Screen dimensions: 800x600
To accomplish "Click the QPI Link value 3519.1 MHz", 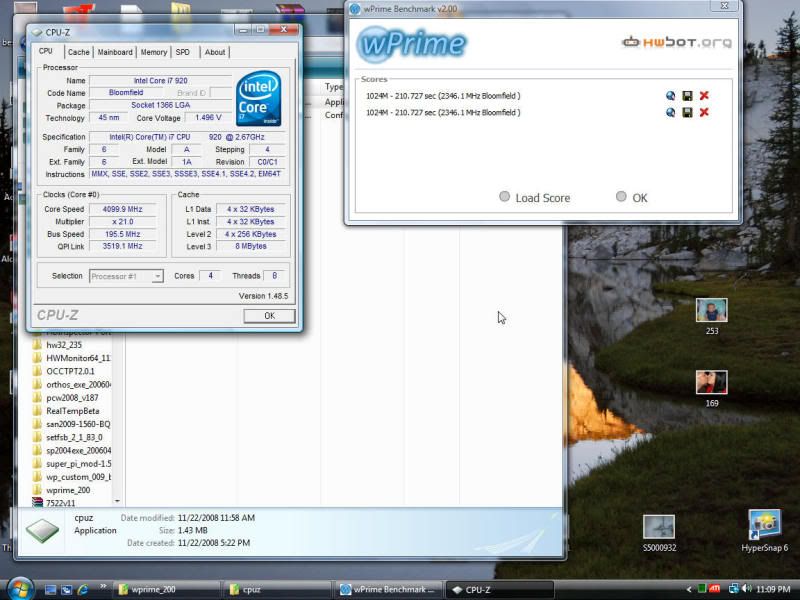I will 122,246.
